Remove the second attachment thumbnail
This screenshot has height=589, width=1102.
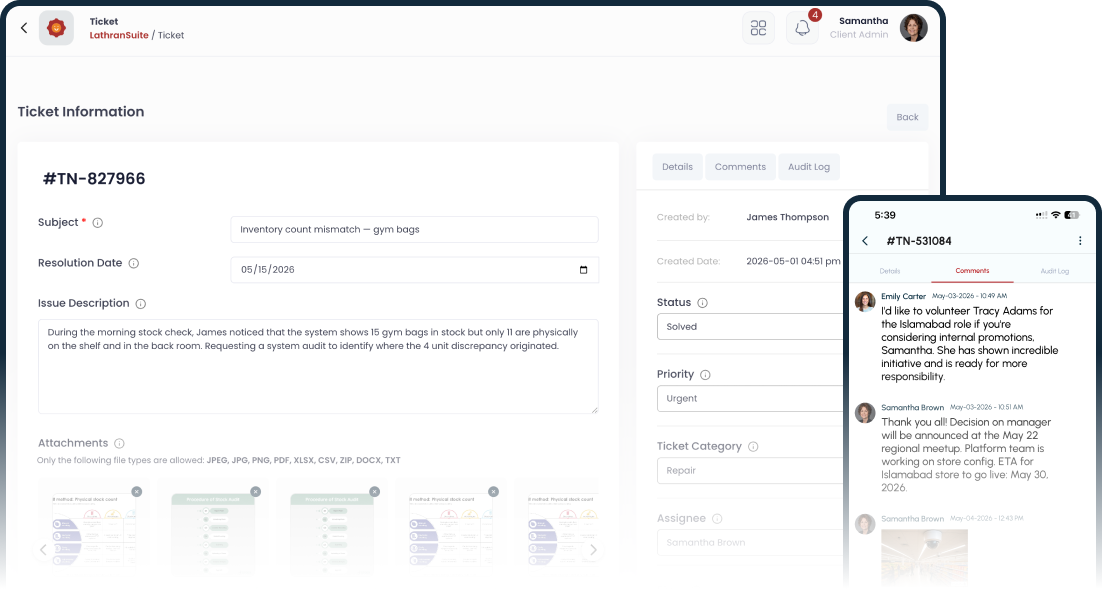[x=256, y=492]
